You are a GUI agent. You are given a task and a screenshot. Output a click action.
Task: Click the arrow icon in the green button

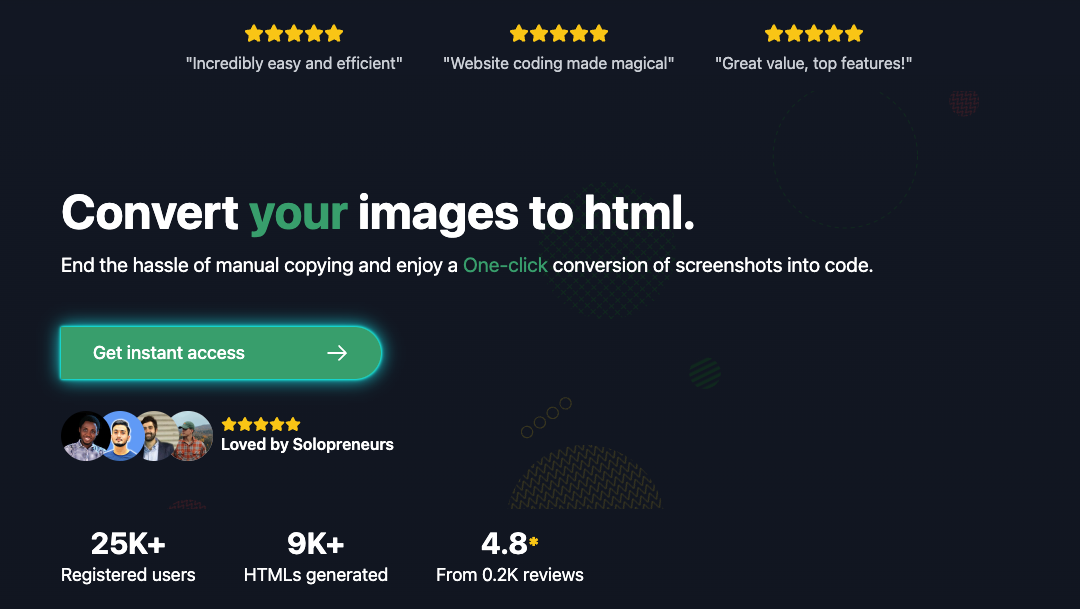tap(337, 353)
